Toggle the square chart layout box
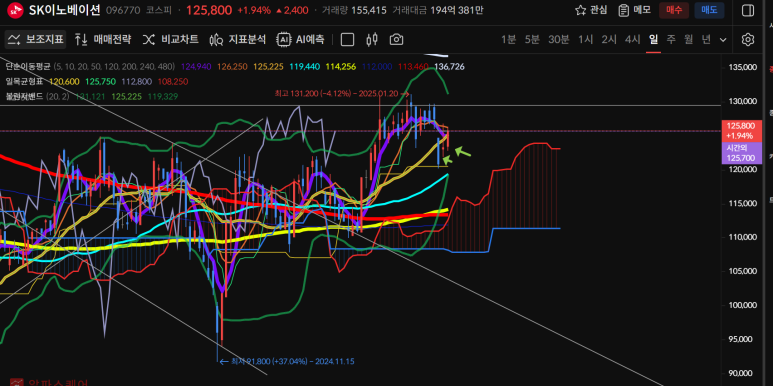 [348, 39]
